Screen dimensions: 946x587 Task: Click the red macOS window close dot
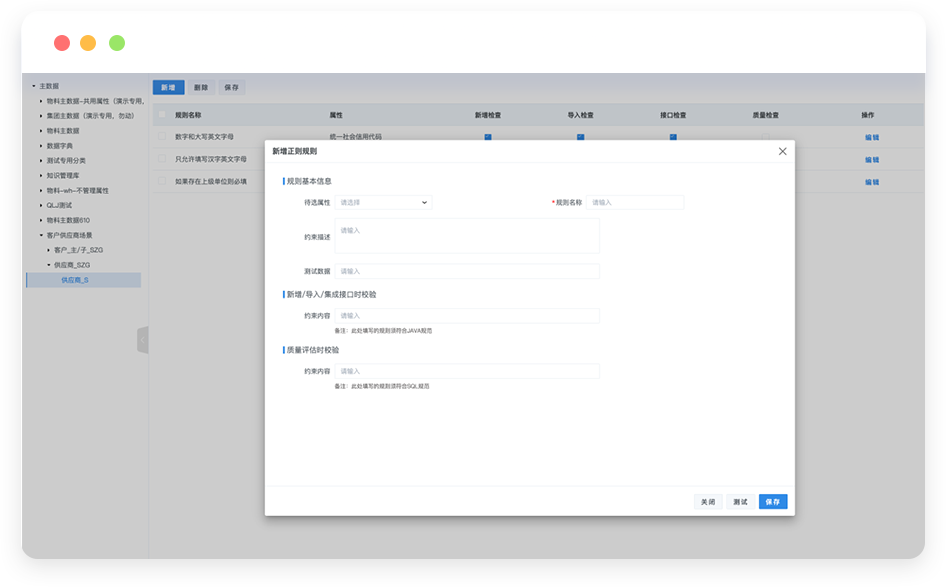point(62,43)
